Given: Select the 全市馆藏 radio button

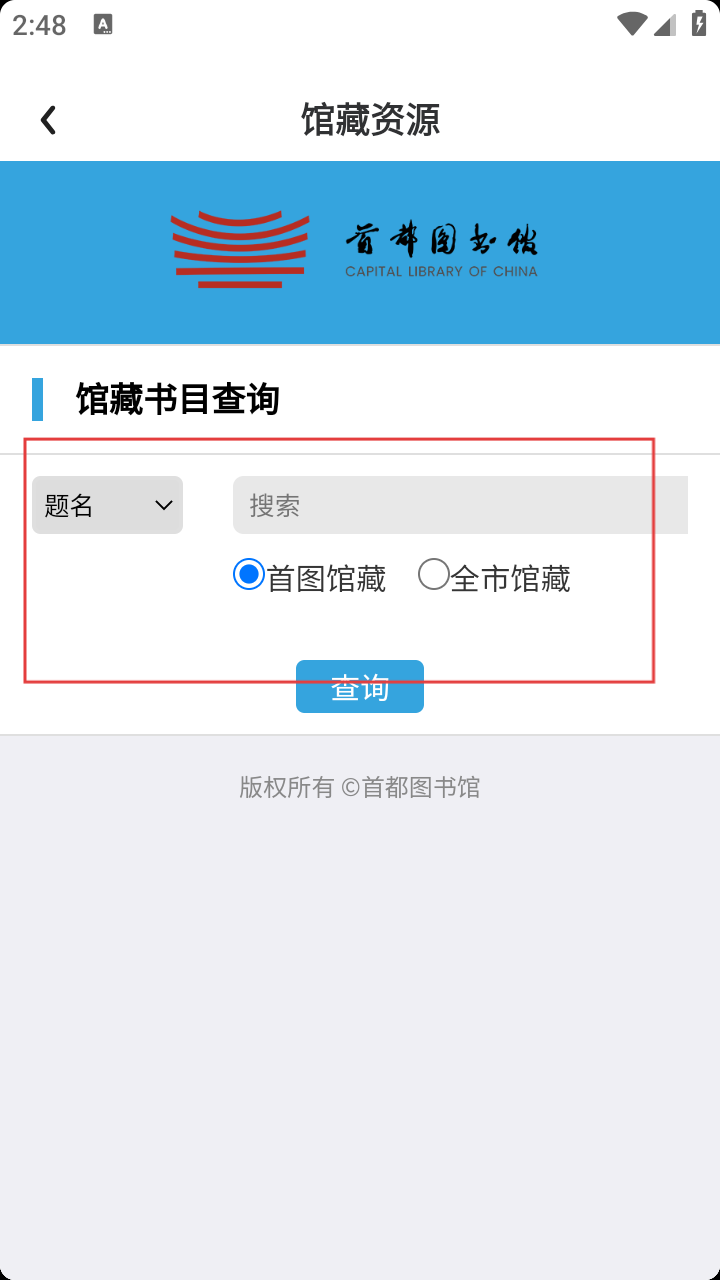Looking at the screenshot, I should coord(434,574).
